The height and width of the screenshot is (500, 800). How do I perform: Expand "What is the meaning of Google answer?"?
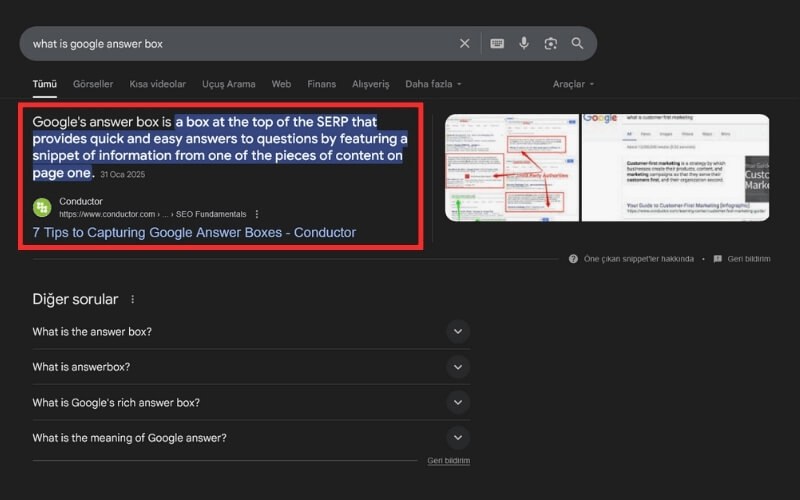458,437
